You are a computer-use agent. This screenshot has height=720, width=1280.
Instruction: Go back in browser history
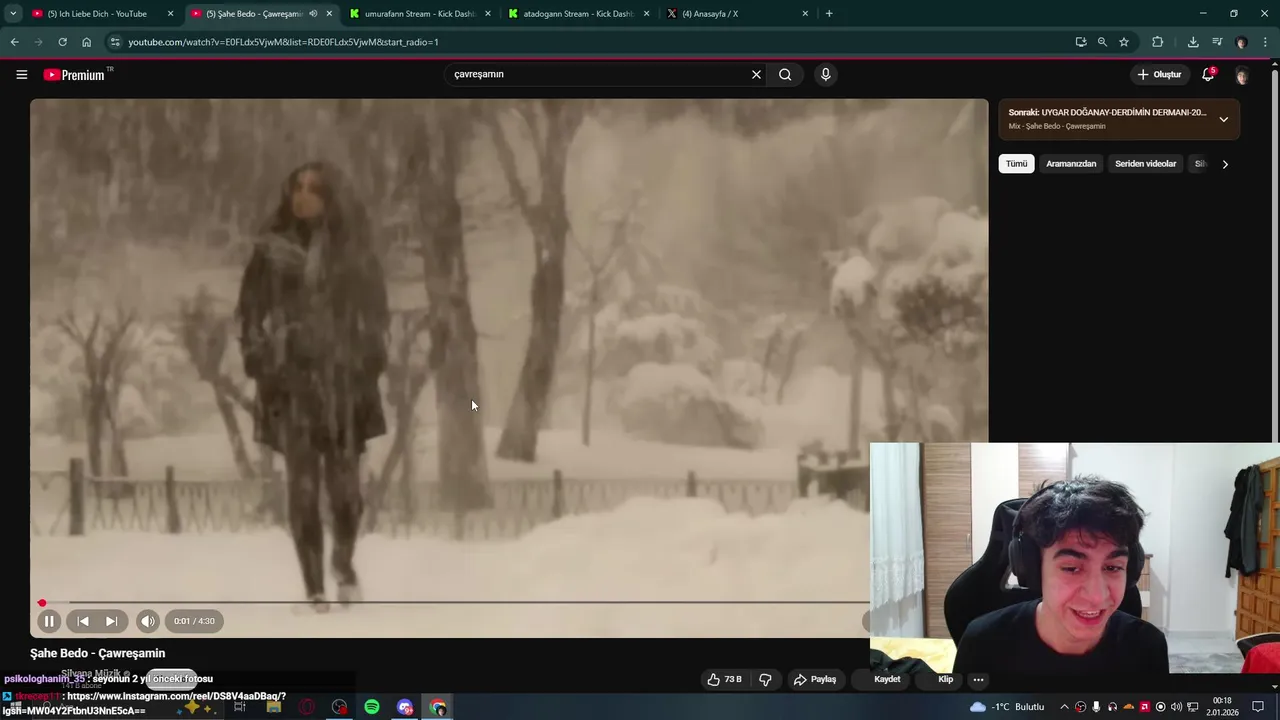(x=14, y=42)
